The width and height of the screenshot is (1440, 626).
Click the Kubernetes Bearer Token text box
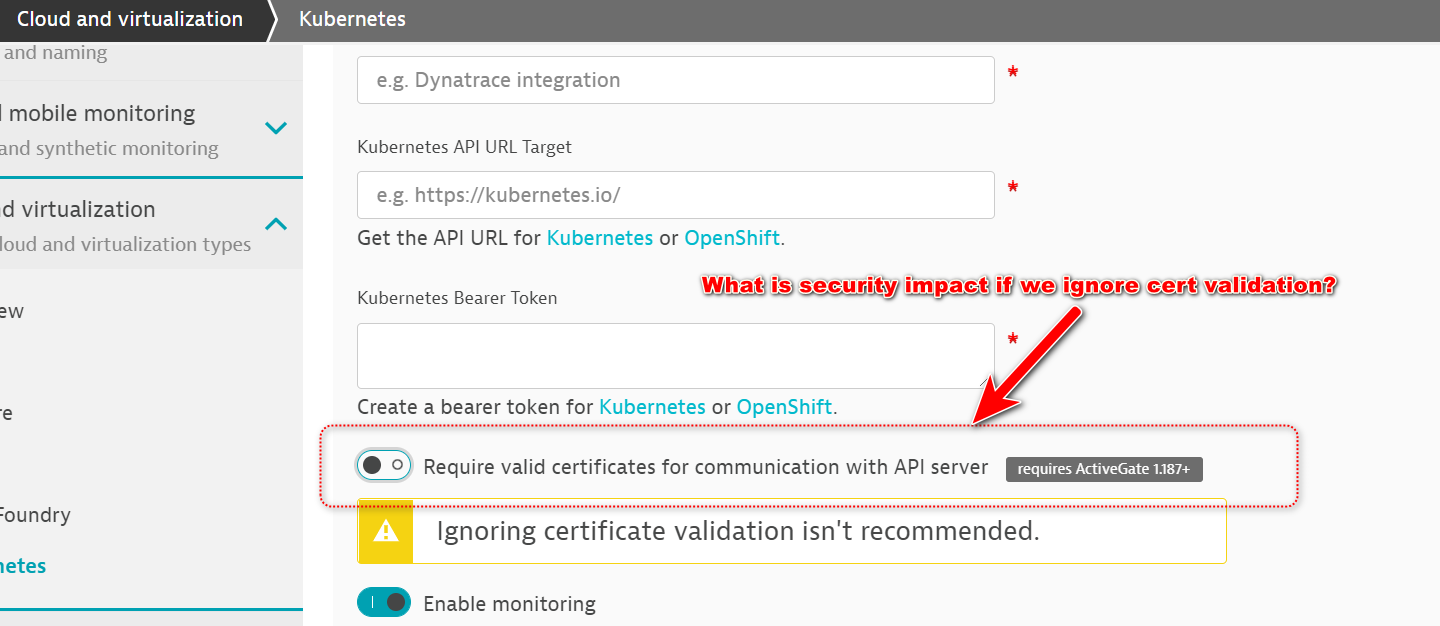click(x=675, y=355)
